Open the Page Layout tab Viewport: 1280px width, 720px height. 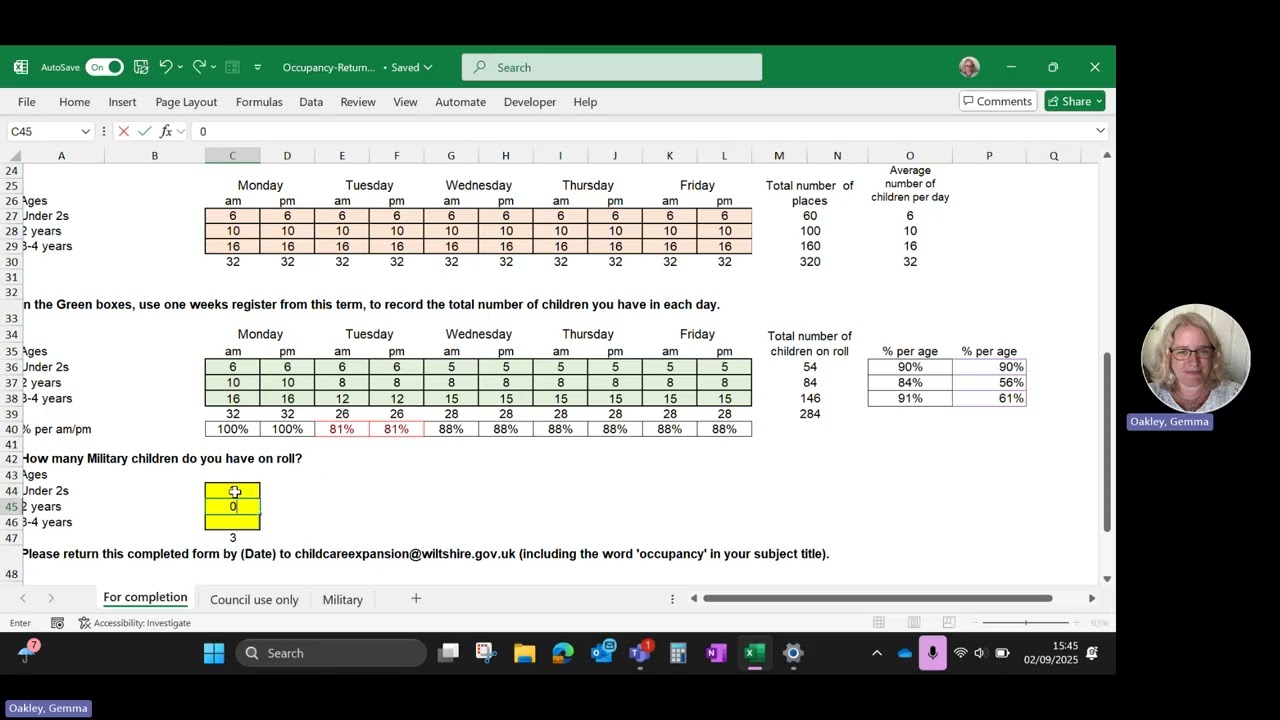186,102
